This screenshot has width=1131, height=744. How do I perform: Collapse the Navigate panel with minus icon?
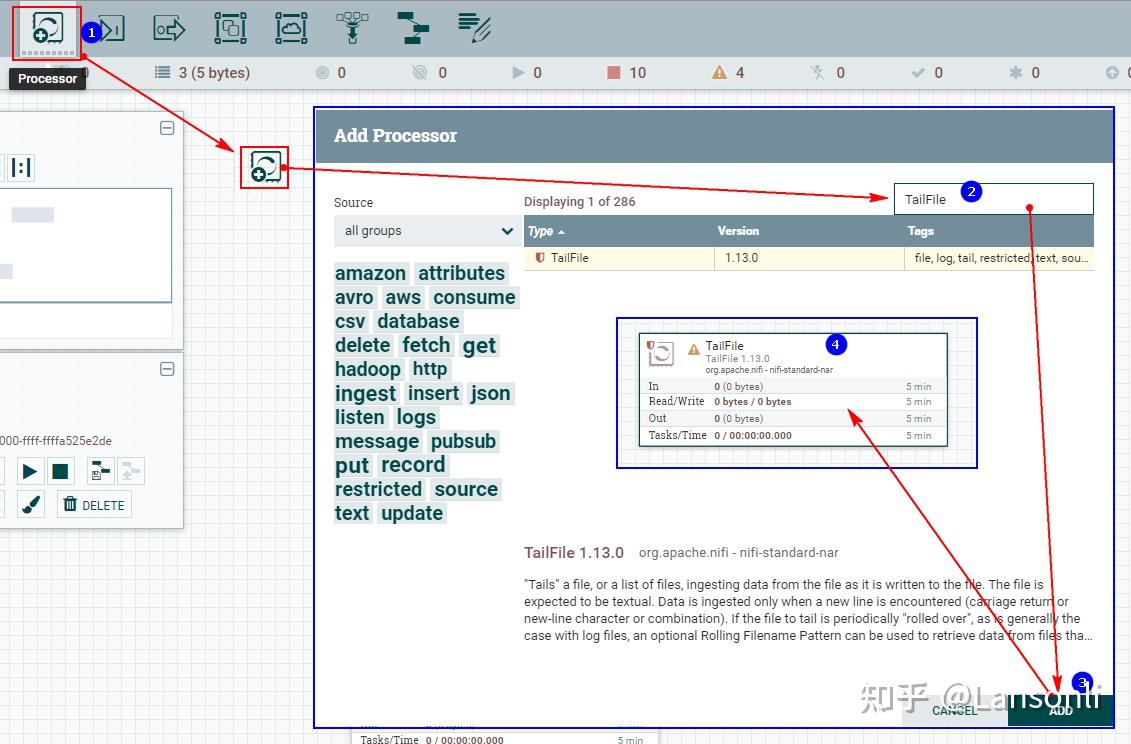tap(167, 128)
